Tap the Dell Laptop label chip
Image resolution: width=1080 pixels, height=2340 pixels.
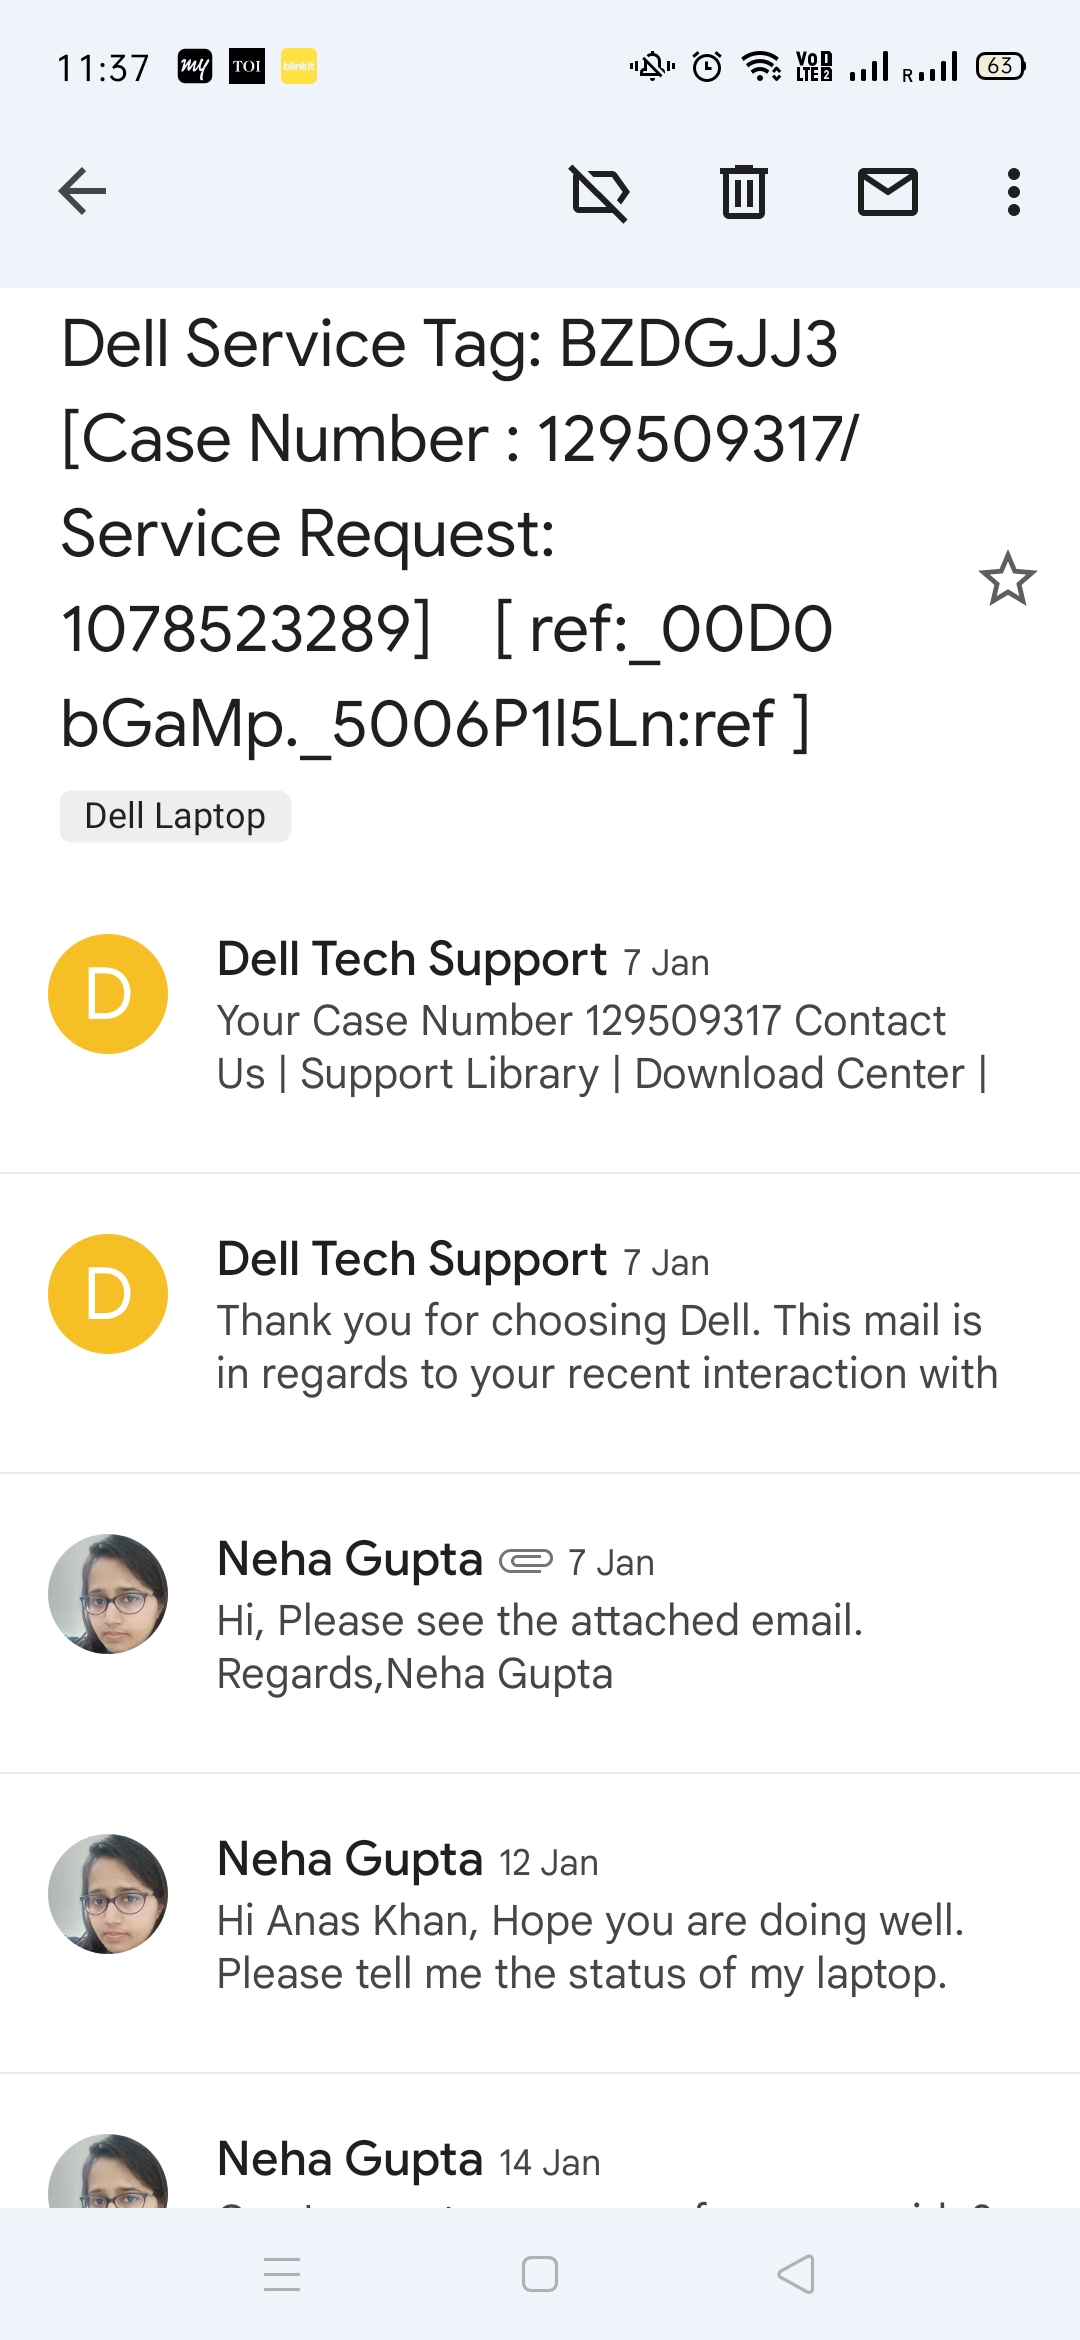coord(175,816)
